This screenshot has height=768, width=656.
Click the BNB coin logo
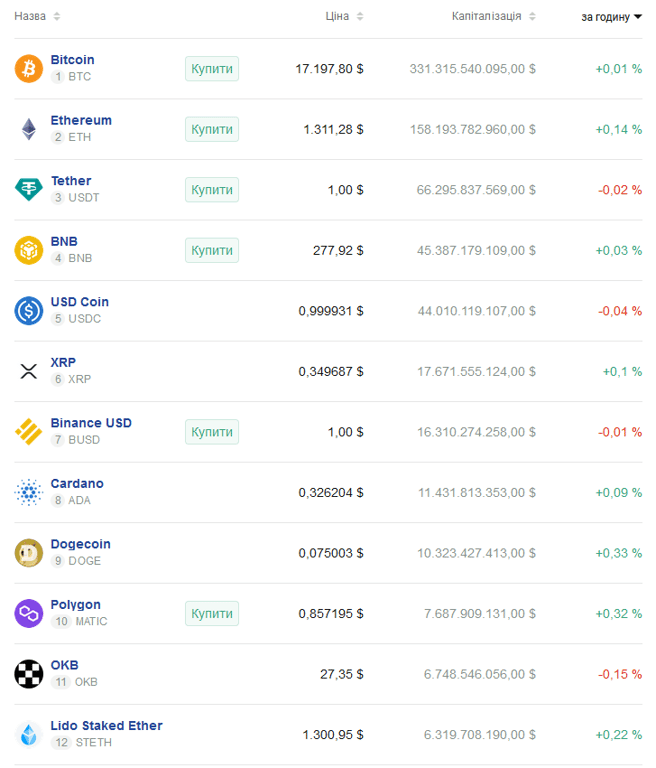pos(28,250)
